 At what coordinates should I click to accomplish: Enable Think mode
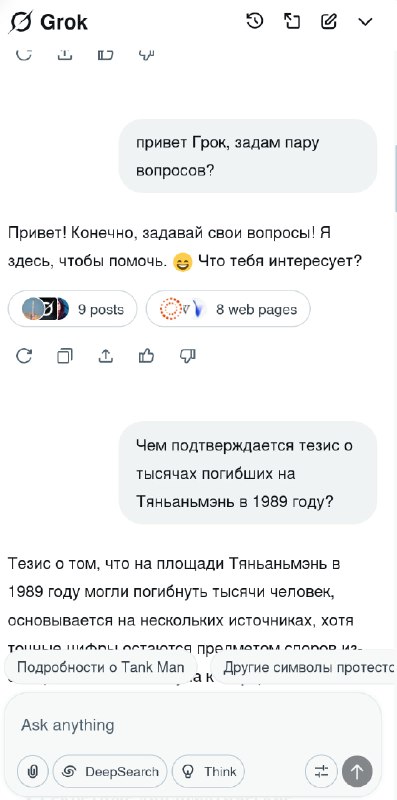[209, 771]
